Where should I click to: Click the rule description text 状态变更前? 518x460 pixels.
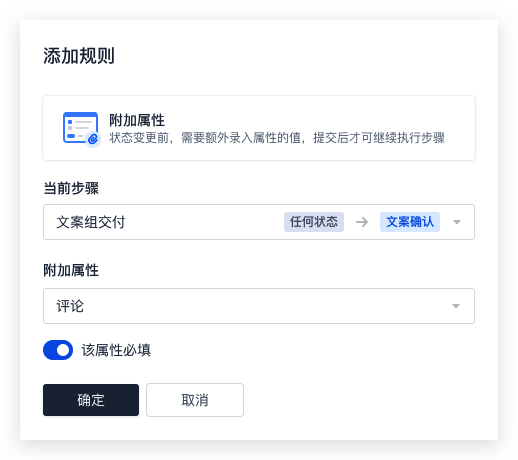pos(139,138)
